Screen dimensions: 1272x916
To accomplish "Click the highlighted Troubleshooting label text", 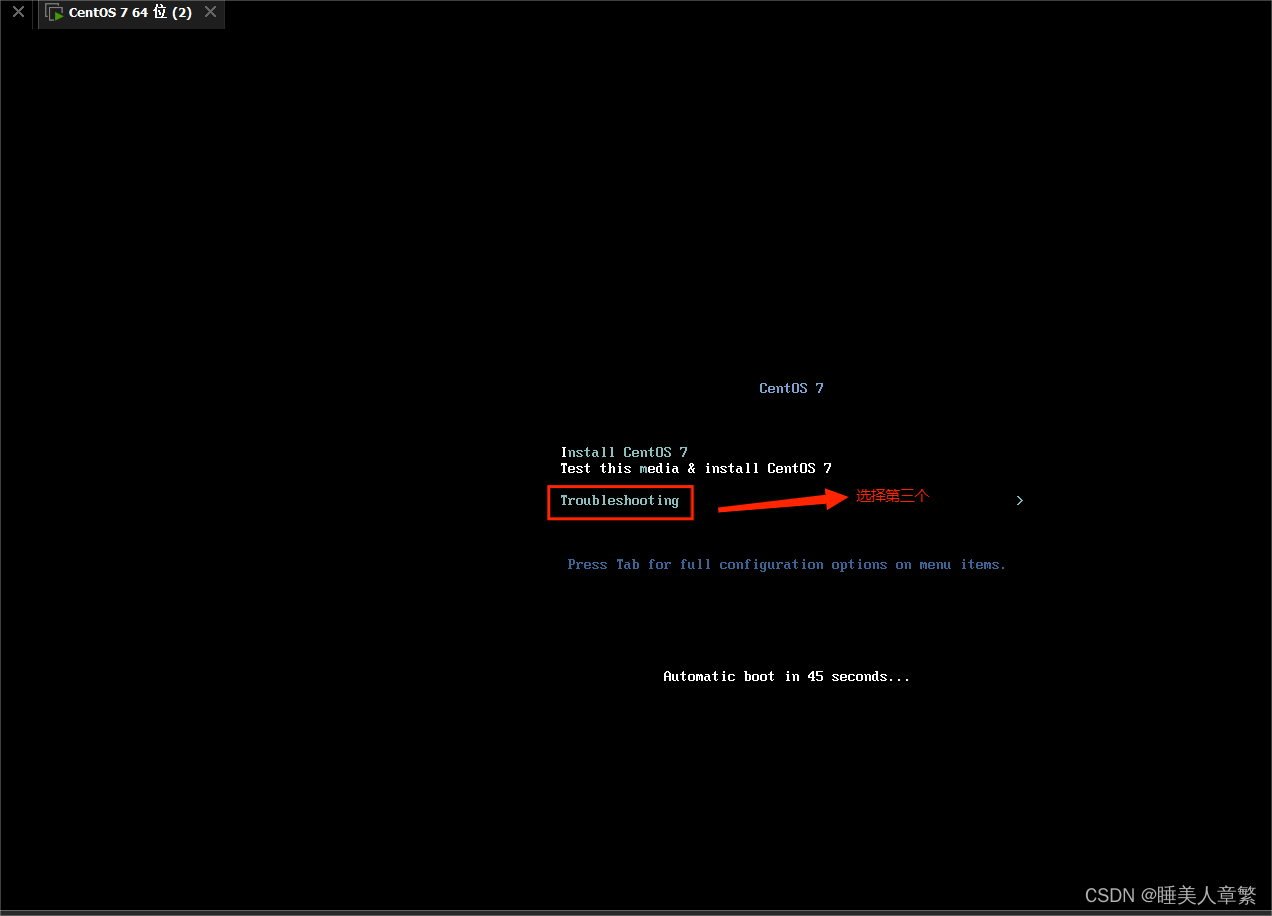I will 620,500.
